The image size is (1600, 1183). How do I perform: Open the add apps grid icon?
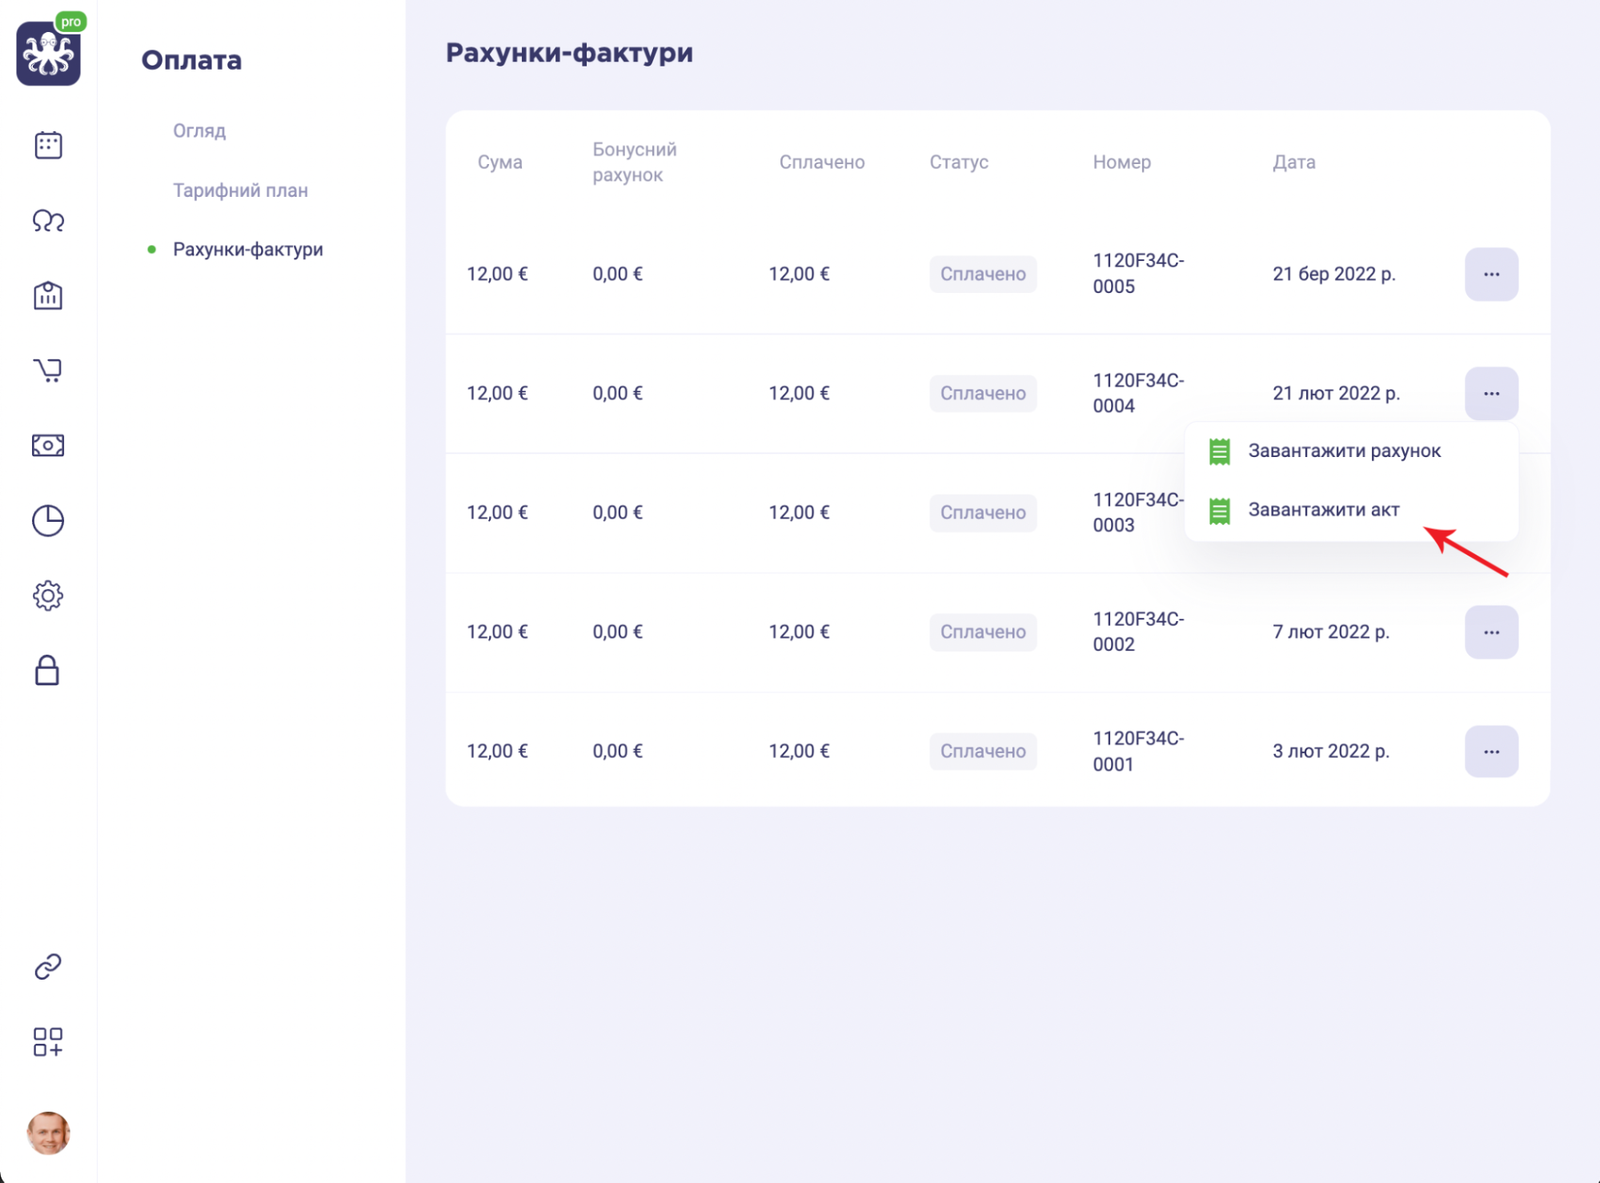coord(48,1042)
